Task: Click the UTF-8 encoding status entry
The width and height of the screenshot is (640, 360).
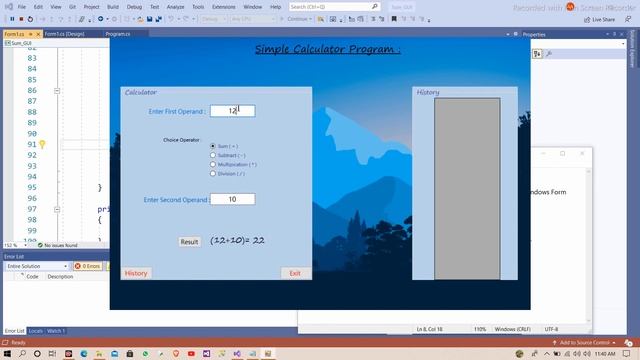Action: point(551,329)
